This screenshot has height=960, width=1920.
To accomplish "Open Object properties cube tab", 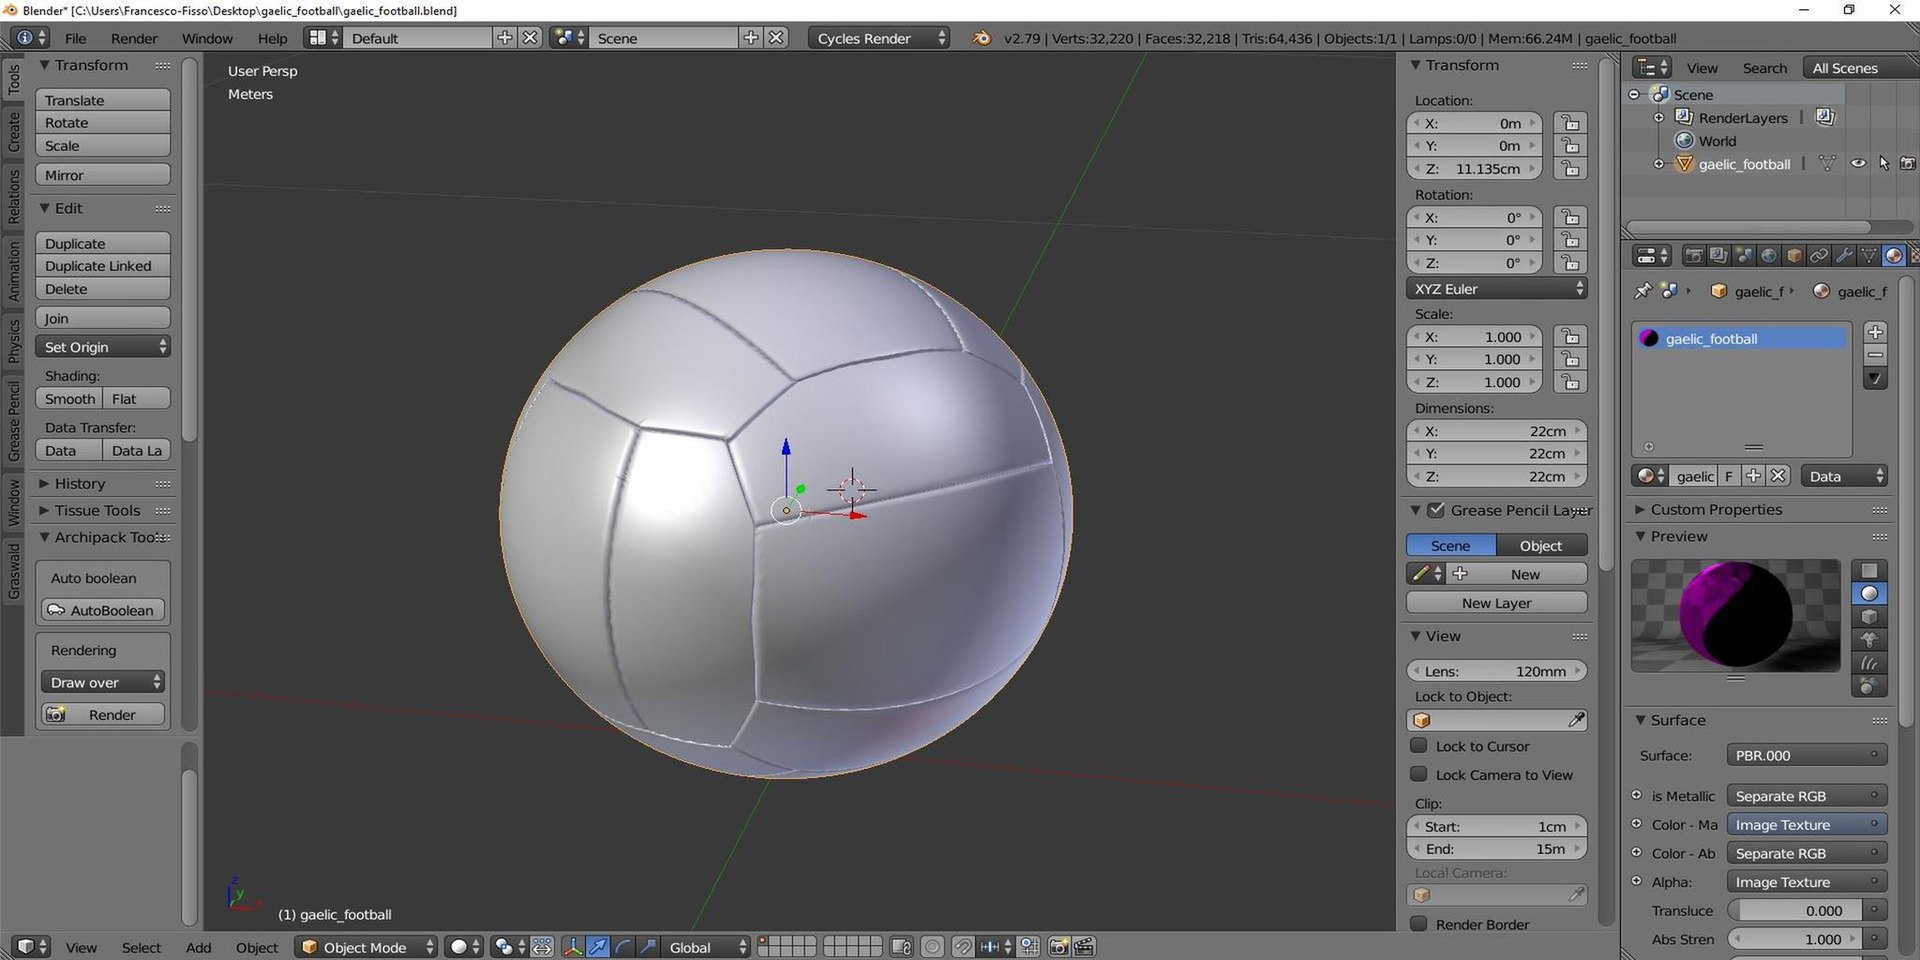I will pos(1794,256).
